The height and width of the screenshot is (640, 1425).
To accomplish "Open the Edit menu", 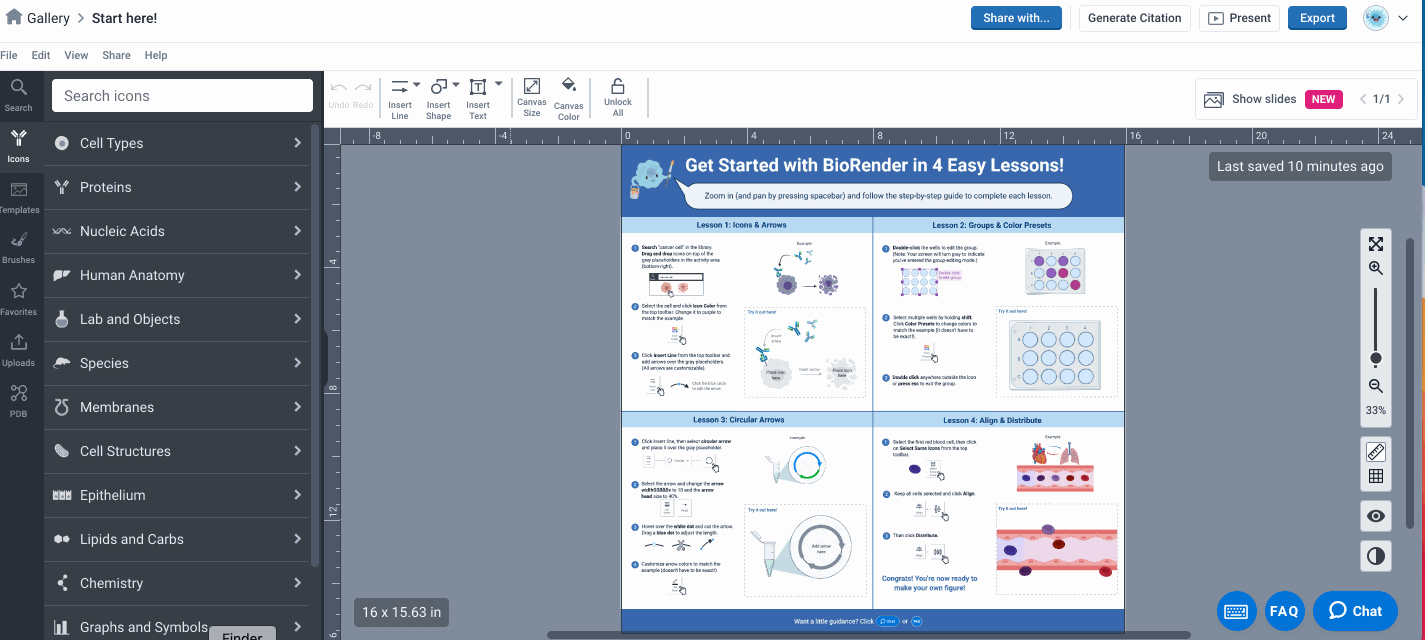I will pos(41,55).
